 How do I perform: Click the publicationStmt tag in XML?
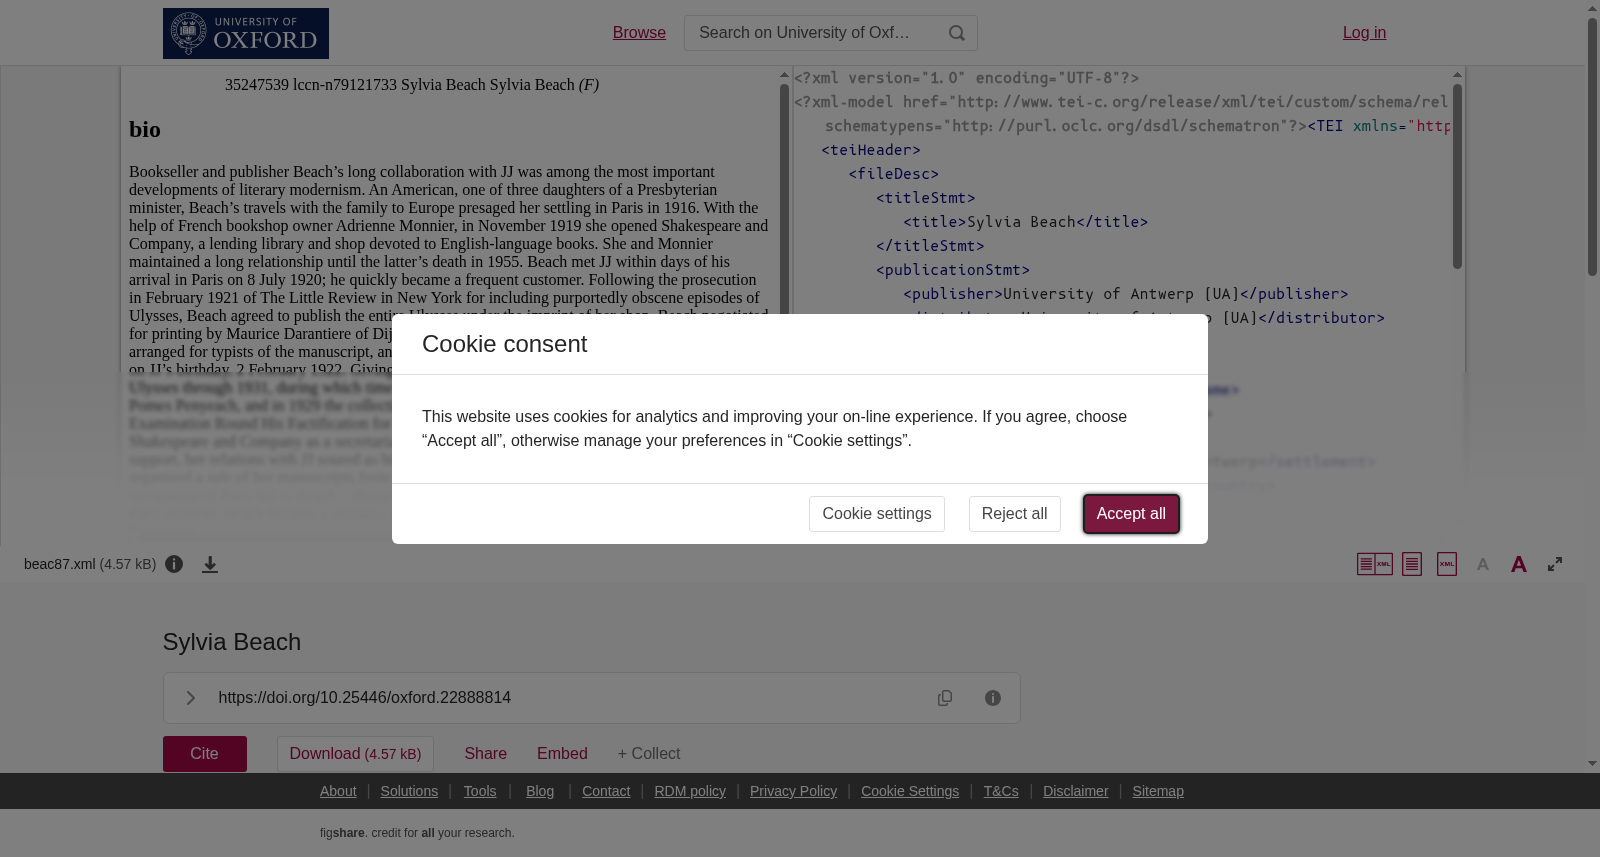pos(953,270)
